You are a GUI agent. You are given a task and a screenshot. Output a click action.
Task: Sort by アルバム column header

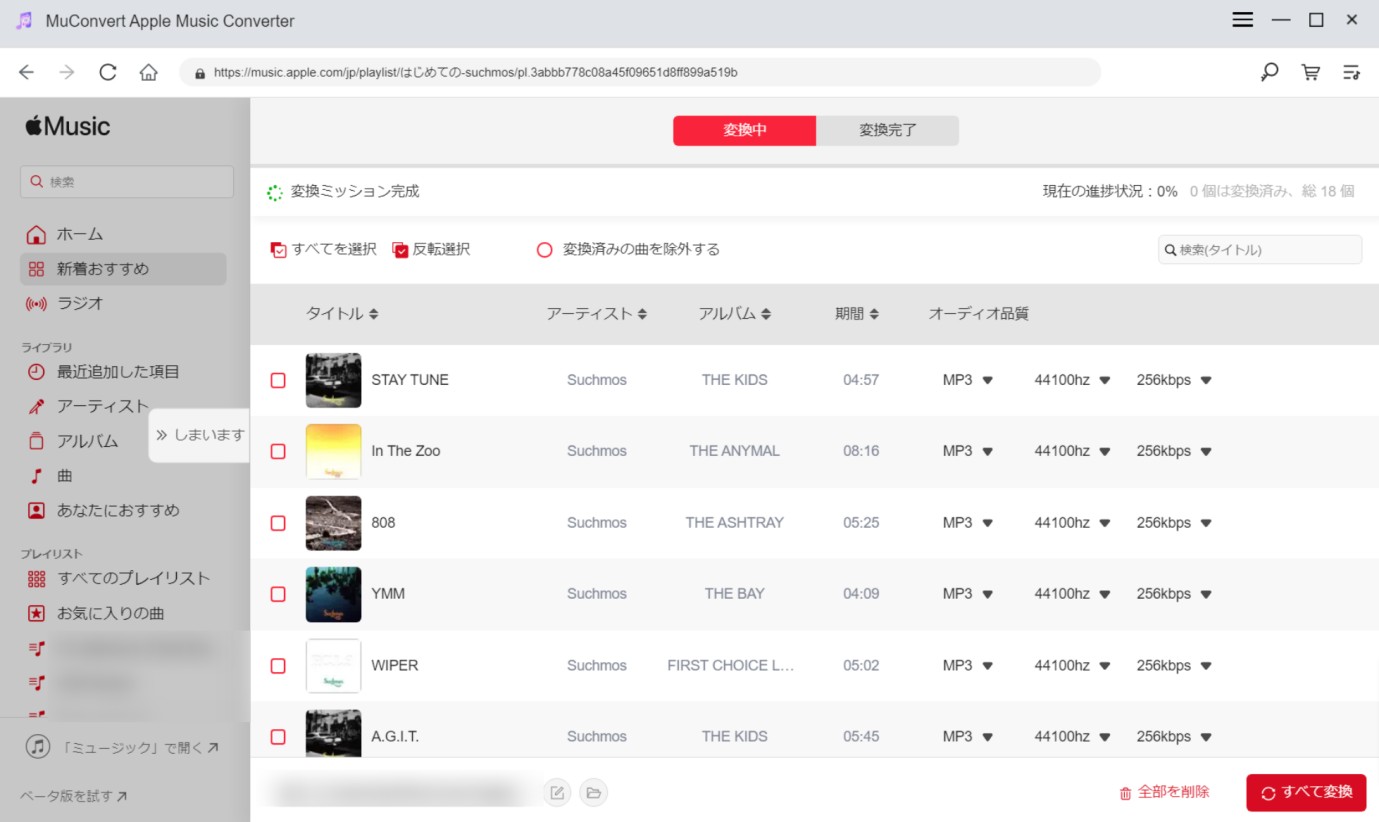click(735, 314)
